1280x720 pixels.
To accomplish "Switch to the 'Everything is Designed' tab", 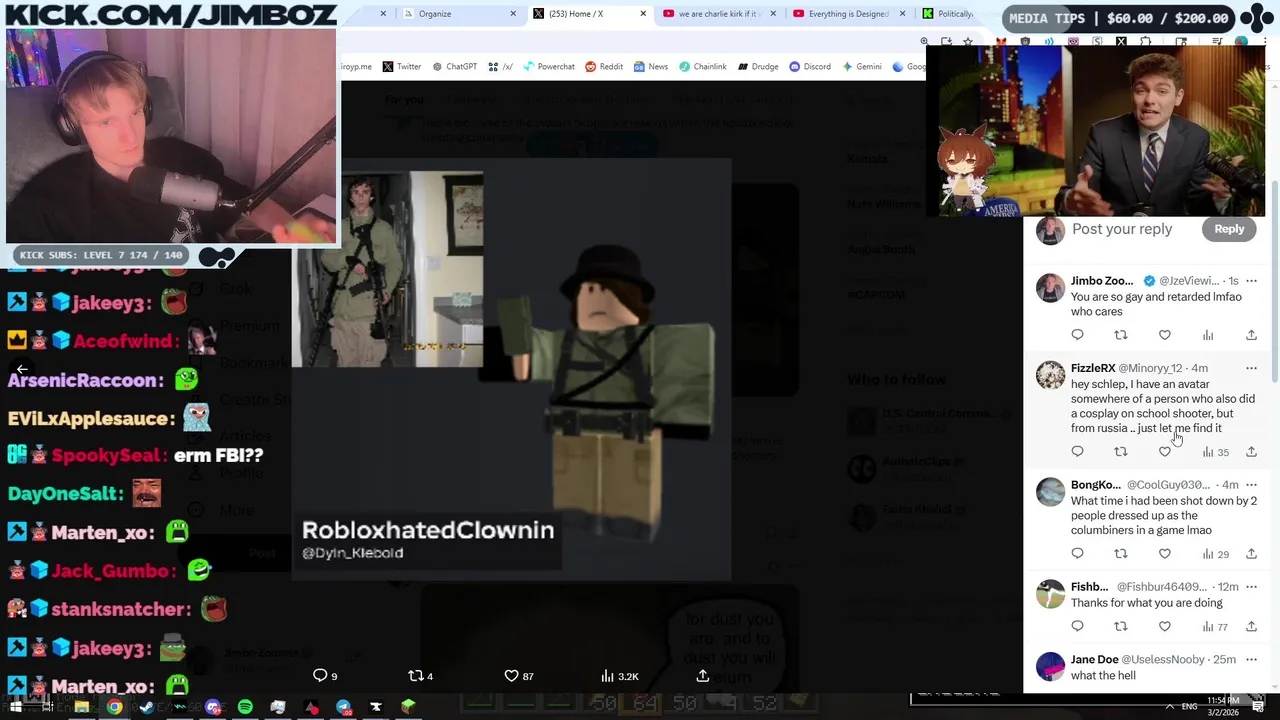I will tap(848, 14).
